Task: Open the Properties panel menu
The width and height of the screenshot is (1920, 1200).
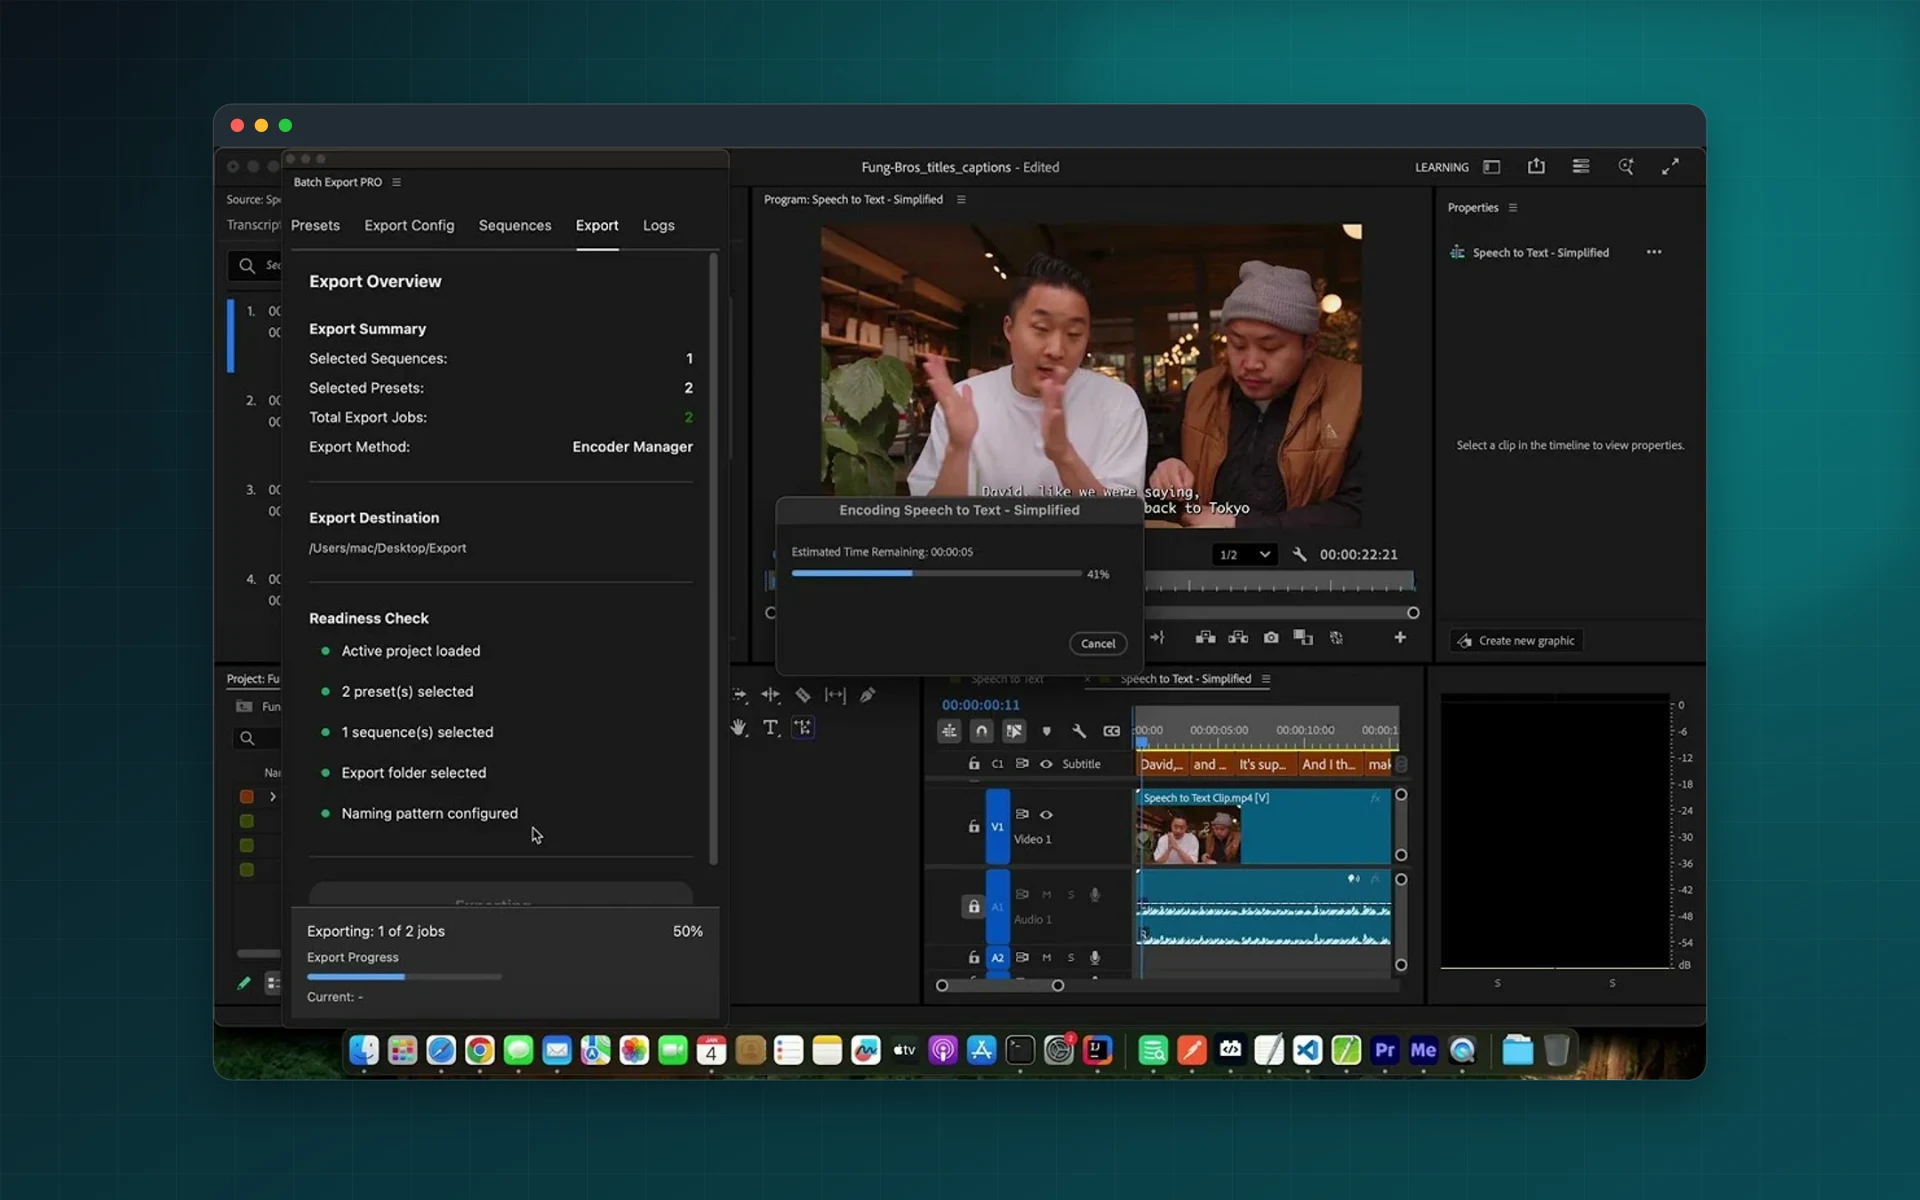Action: coord(1513,208)
